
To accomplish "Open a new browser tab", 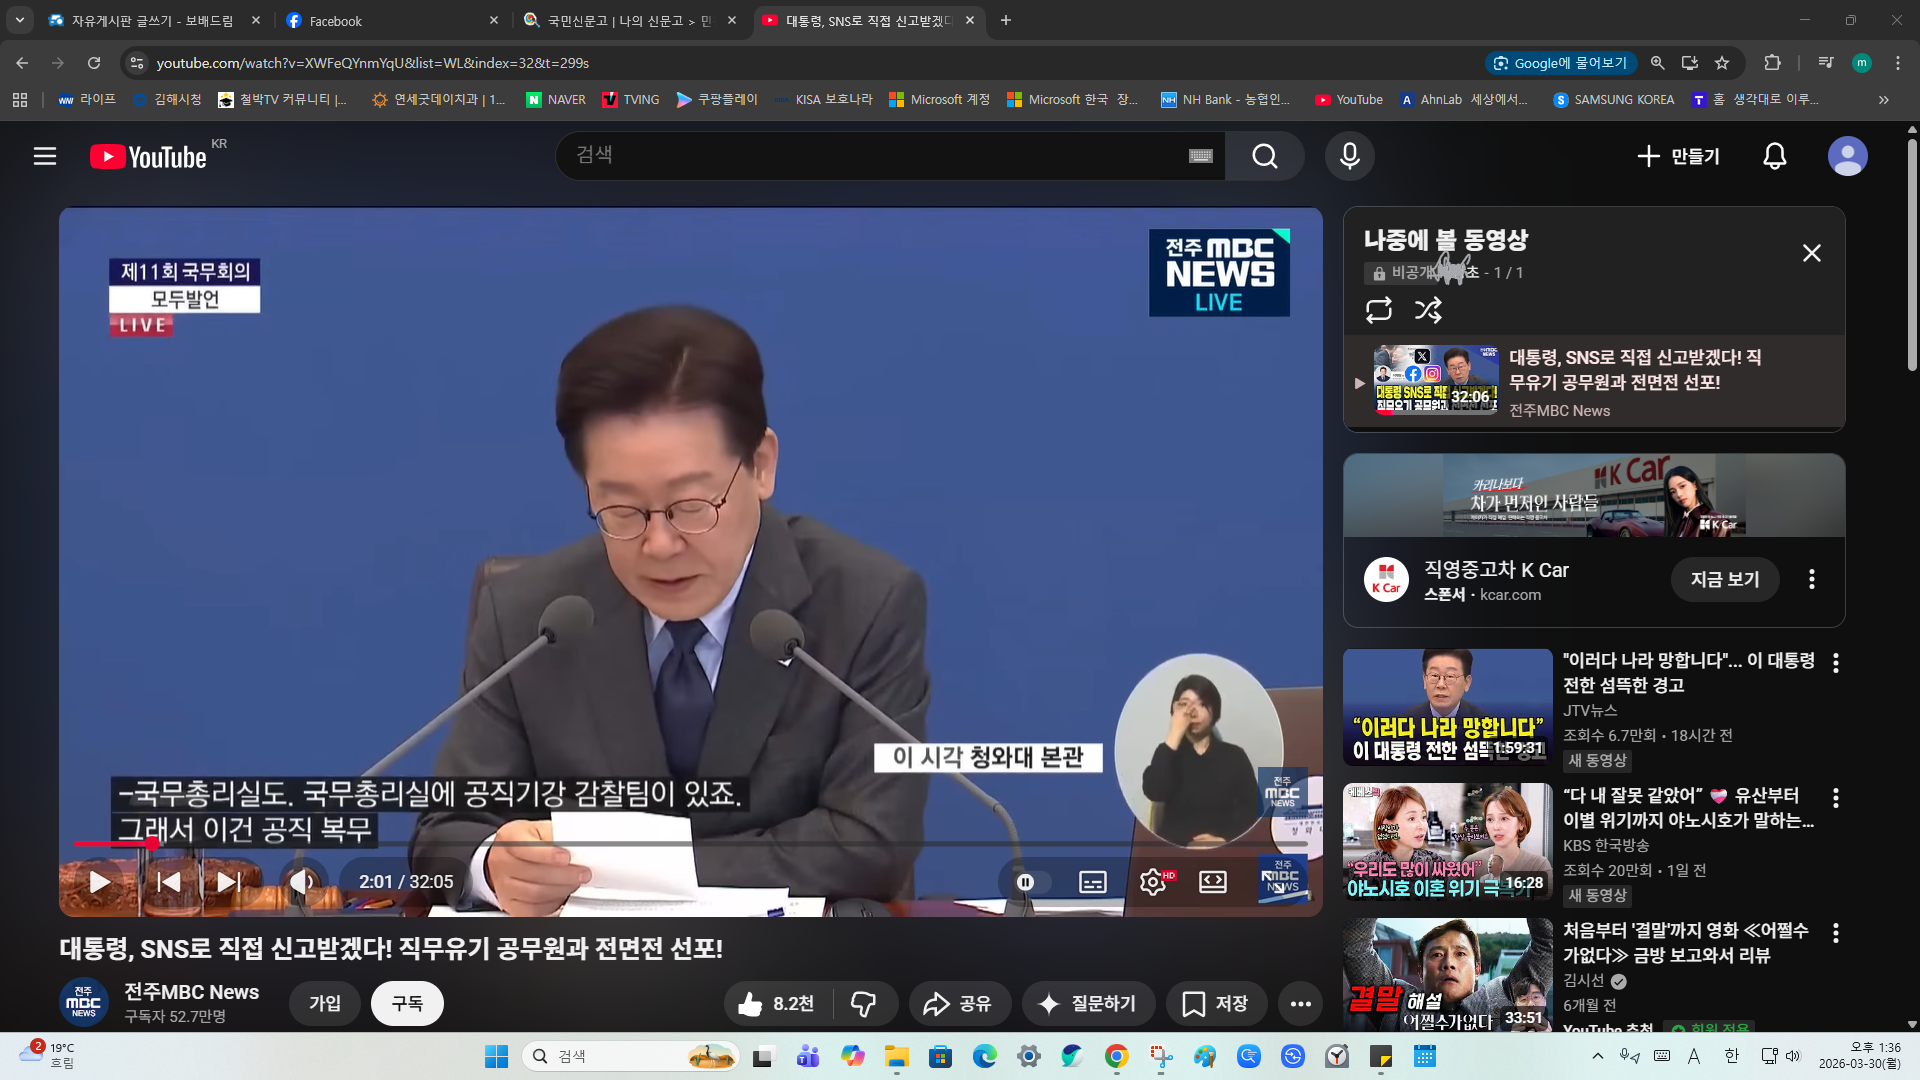I will [x=1006, y=20].
